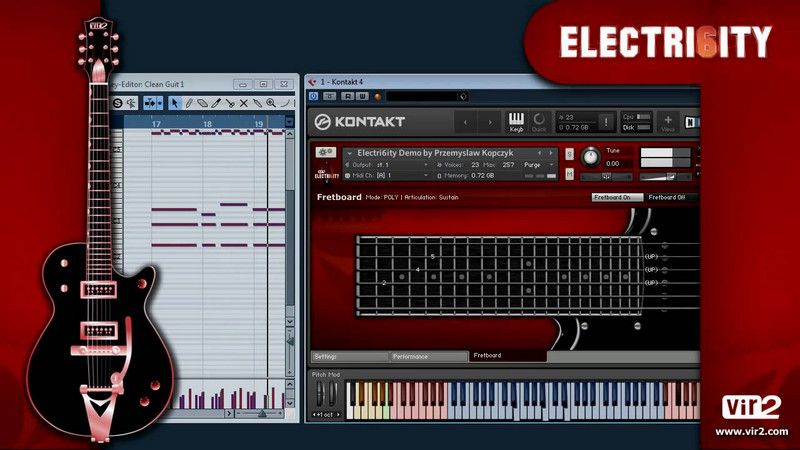Screen dimensions: 800x450
Task: Click the plugin preset name field
Action: tap(421, 96)
